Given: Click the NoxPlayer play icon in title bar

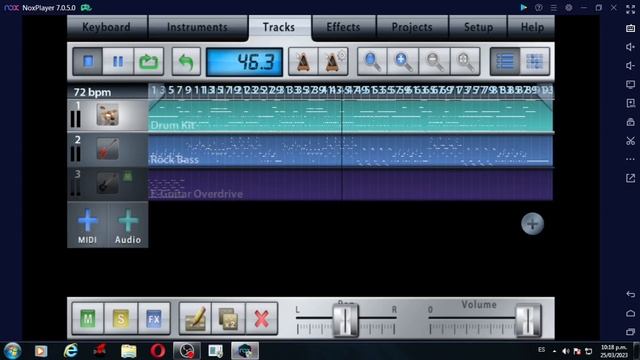Looking at the screenshot, I should (x=523, y=7).
